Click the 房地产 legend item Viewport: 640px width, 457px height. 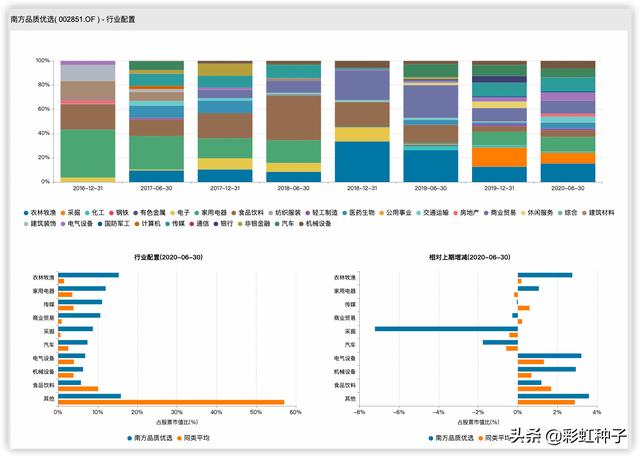(x=466, y=213)
